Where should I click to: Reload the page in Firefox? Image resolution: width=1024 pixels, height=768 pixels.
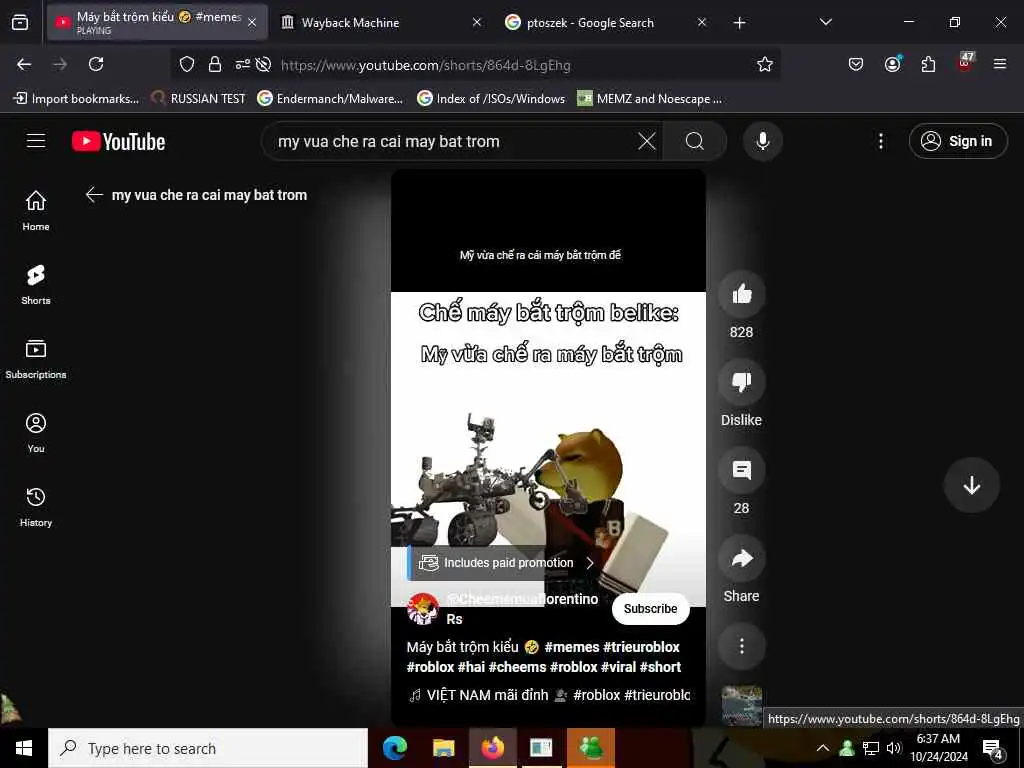pos(96,64)
